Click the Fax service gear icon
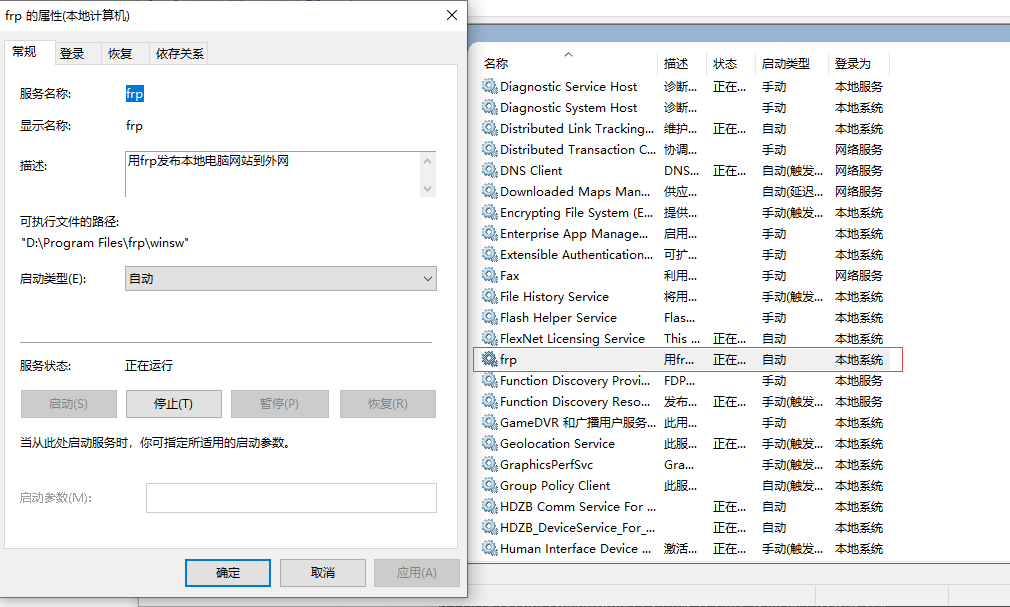 (x=489, y=276)
